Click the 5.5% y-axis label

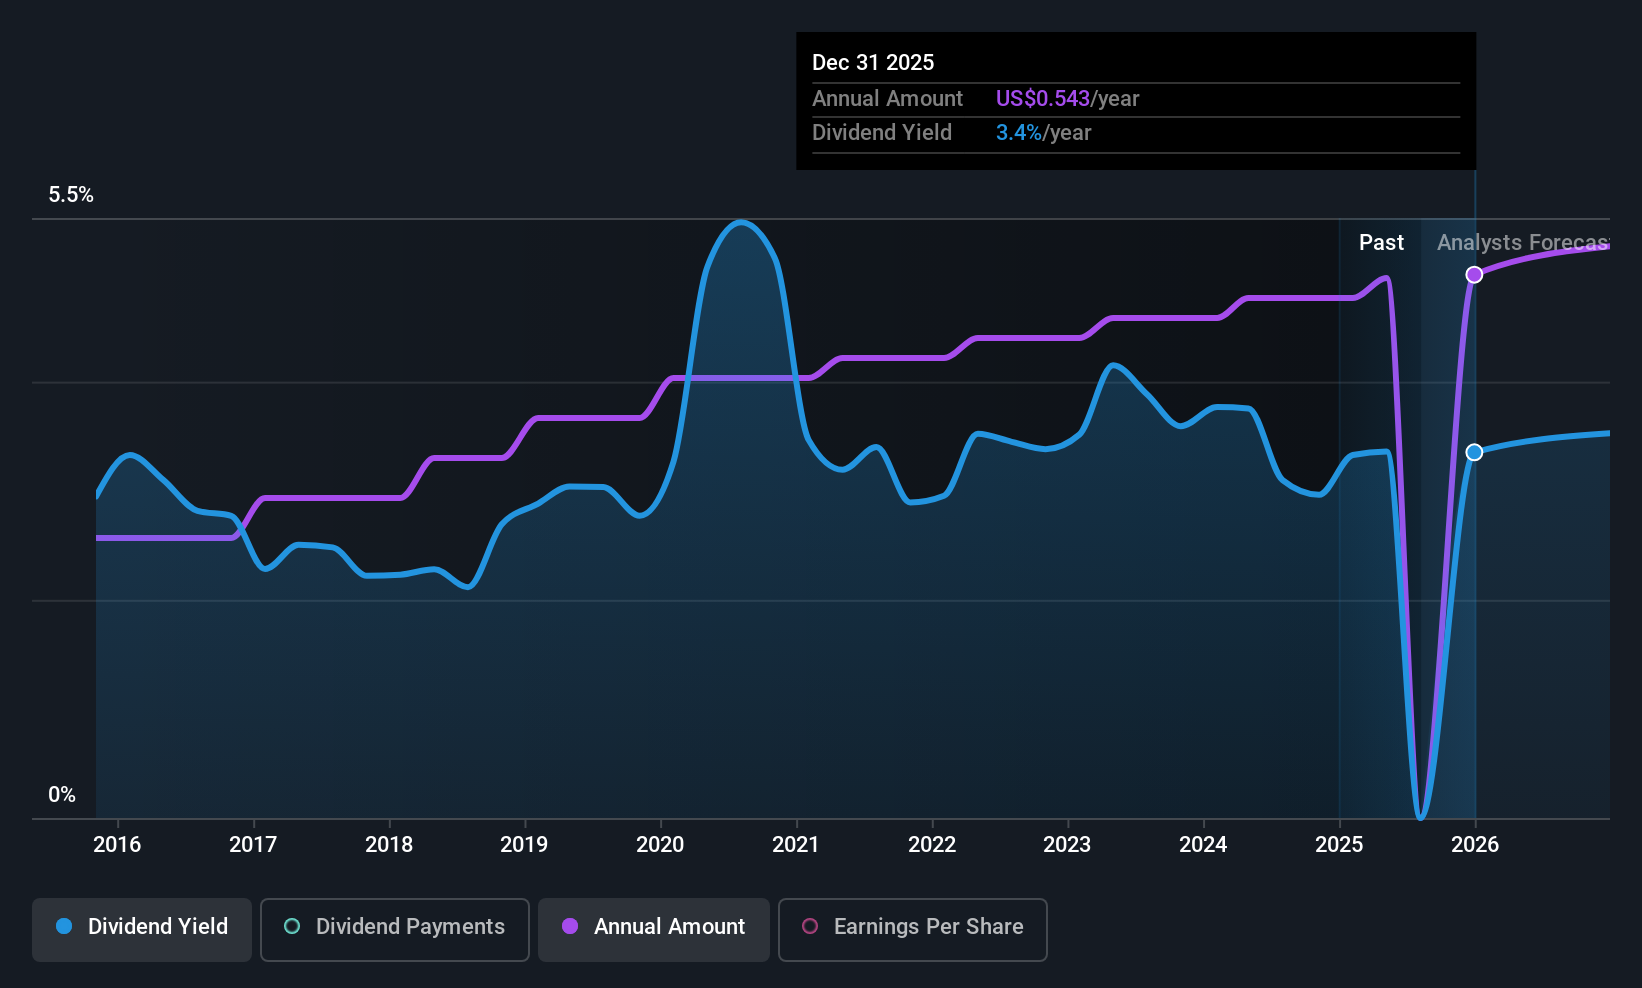click(71, 195)
